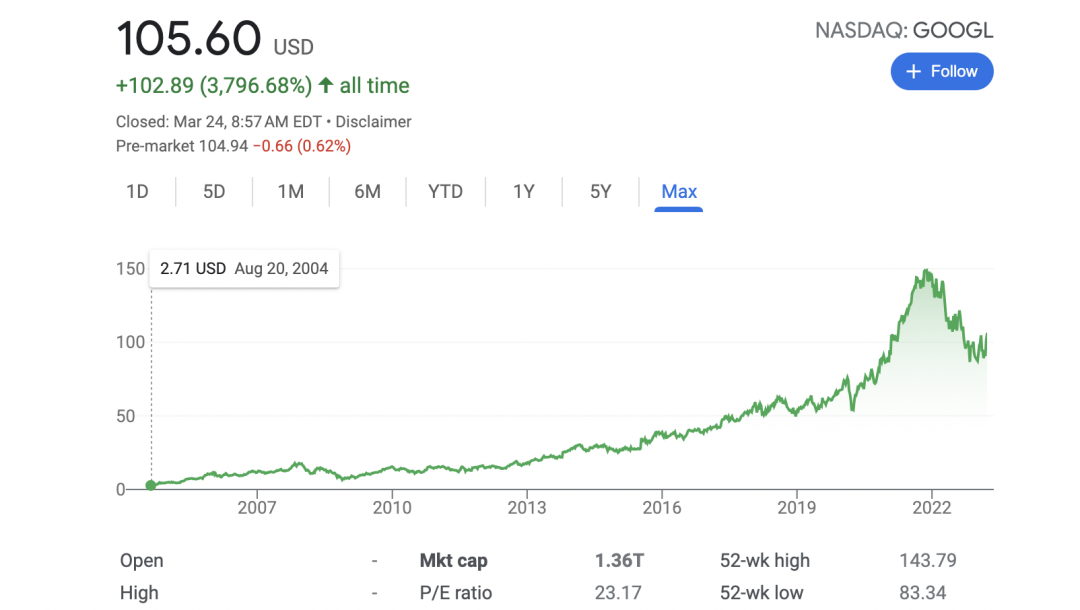Click the 150 y-axis label

[x=130, y=269]
